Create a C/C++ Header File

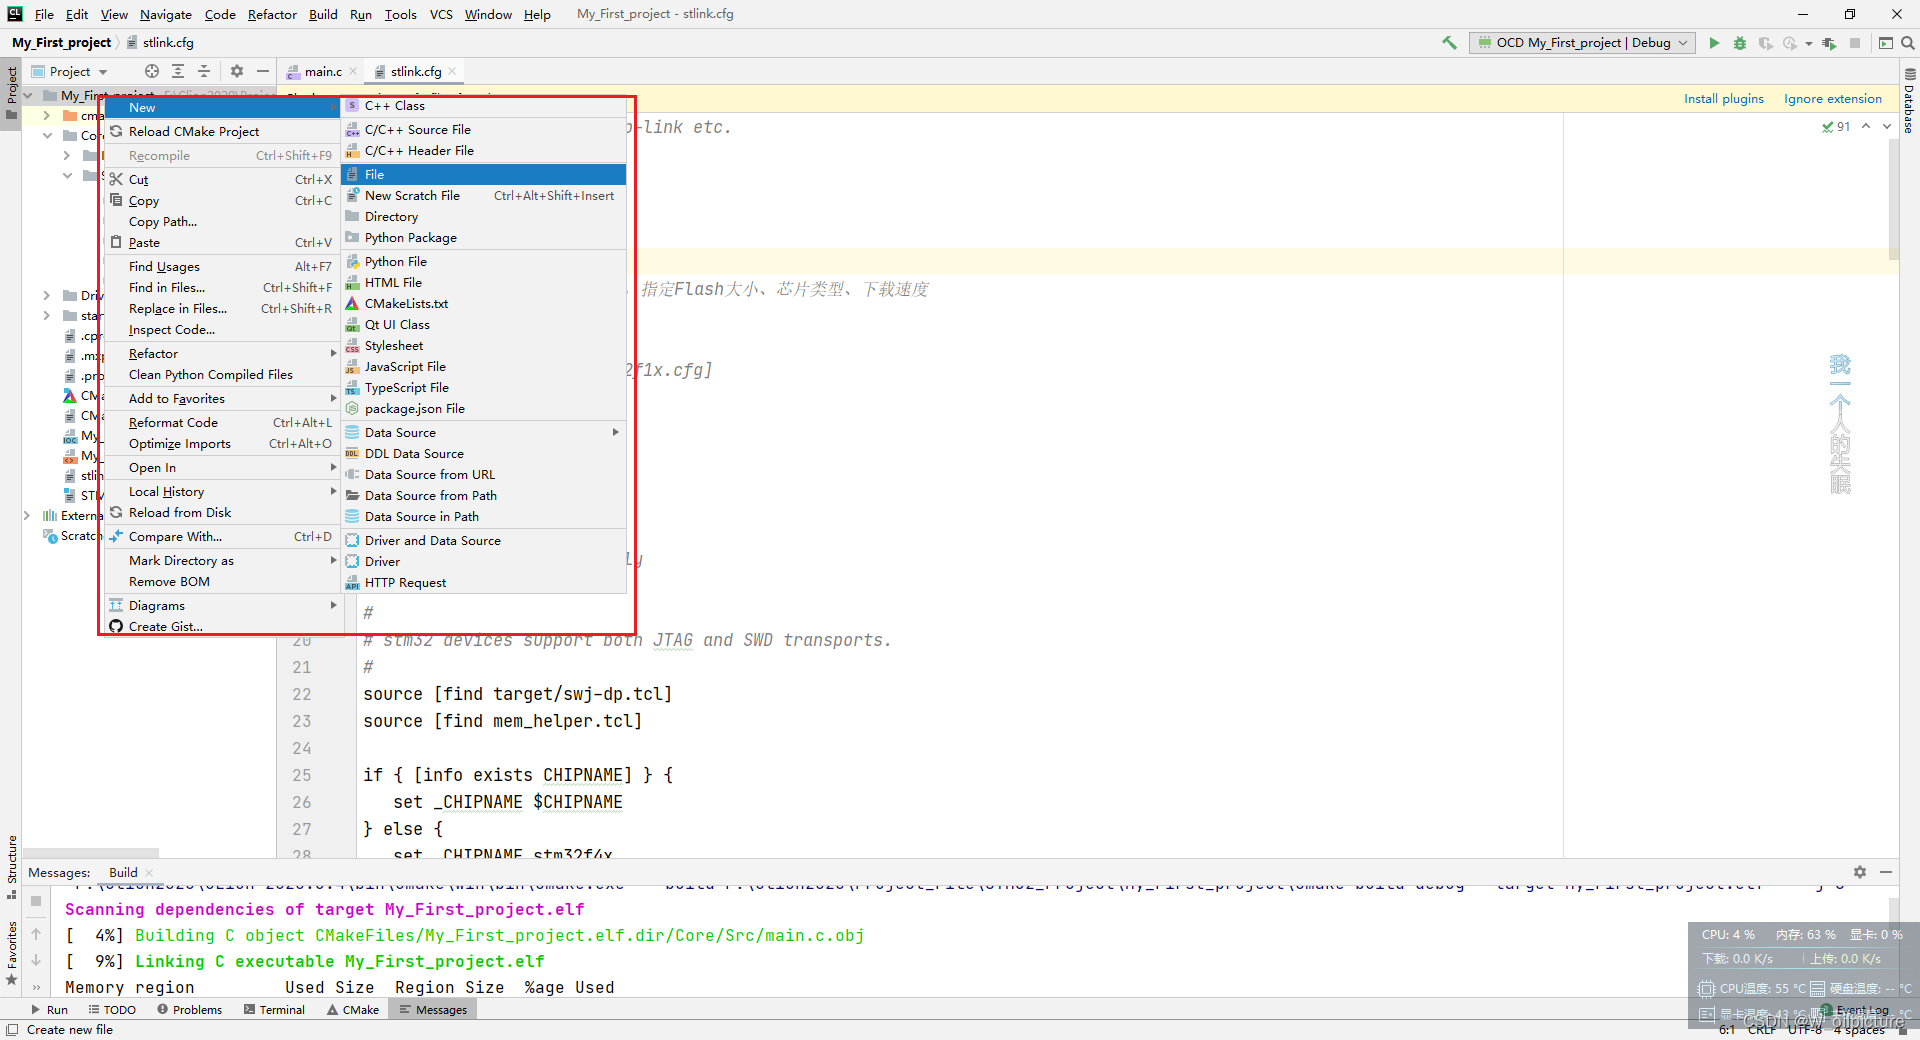[x=484, y=151]
